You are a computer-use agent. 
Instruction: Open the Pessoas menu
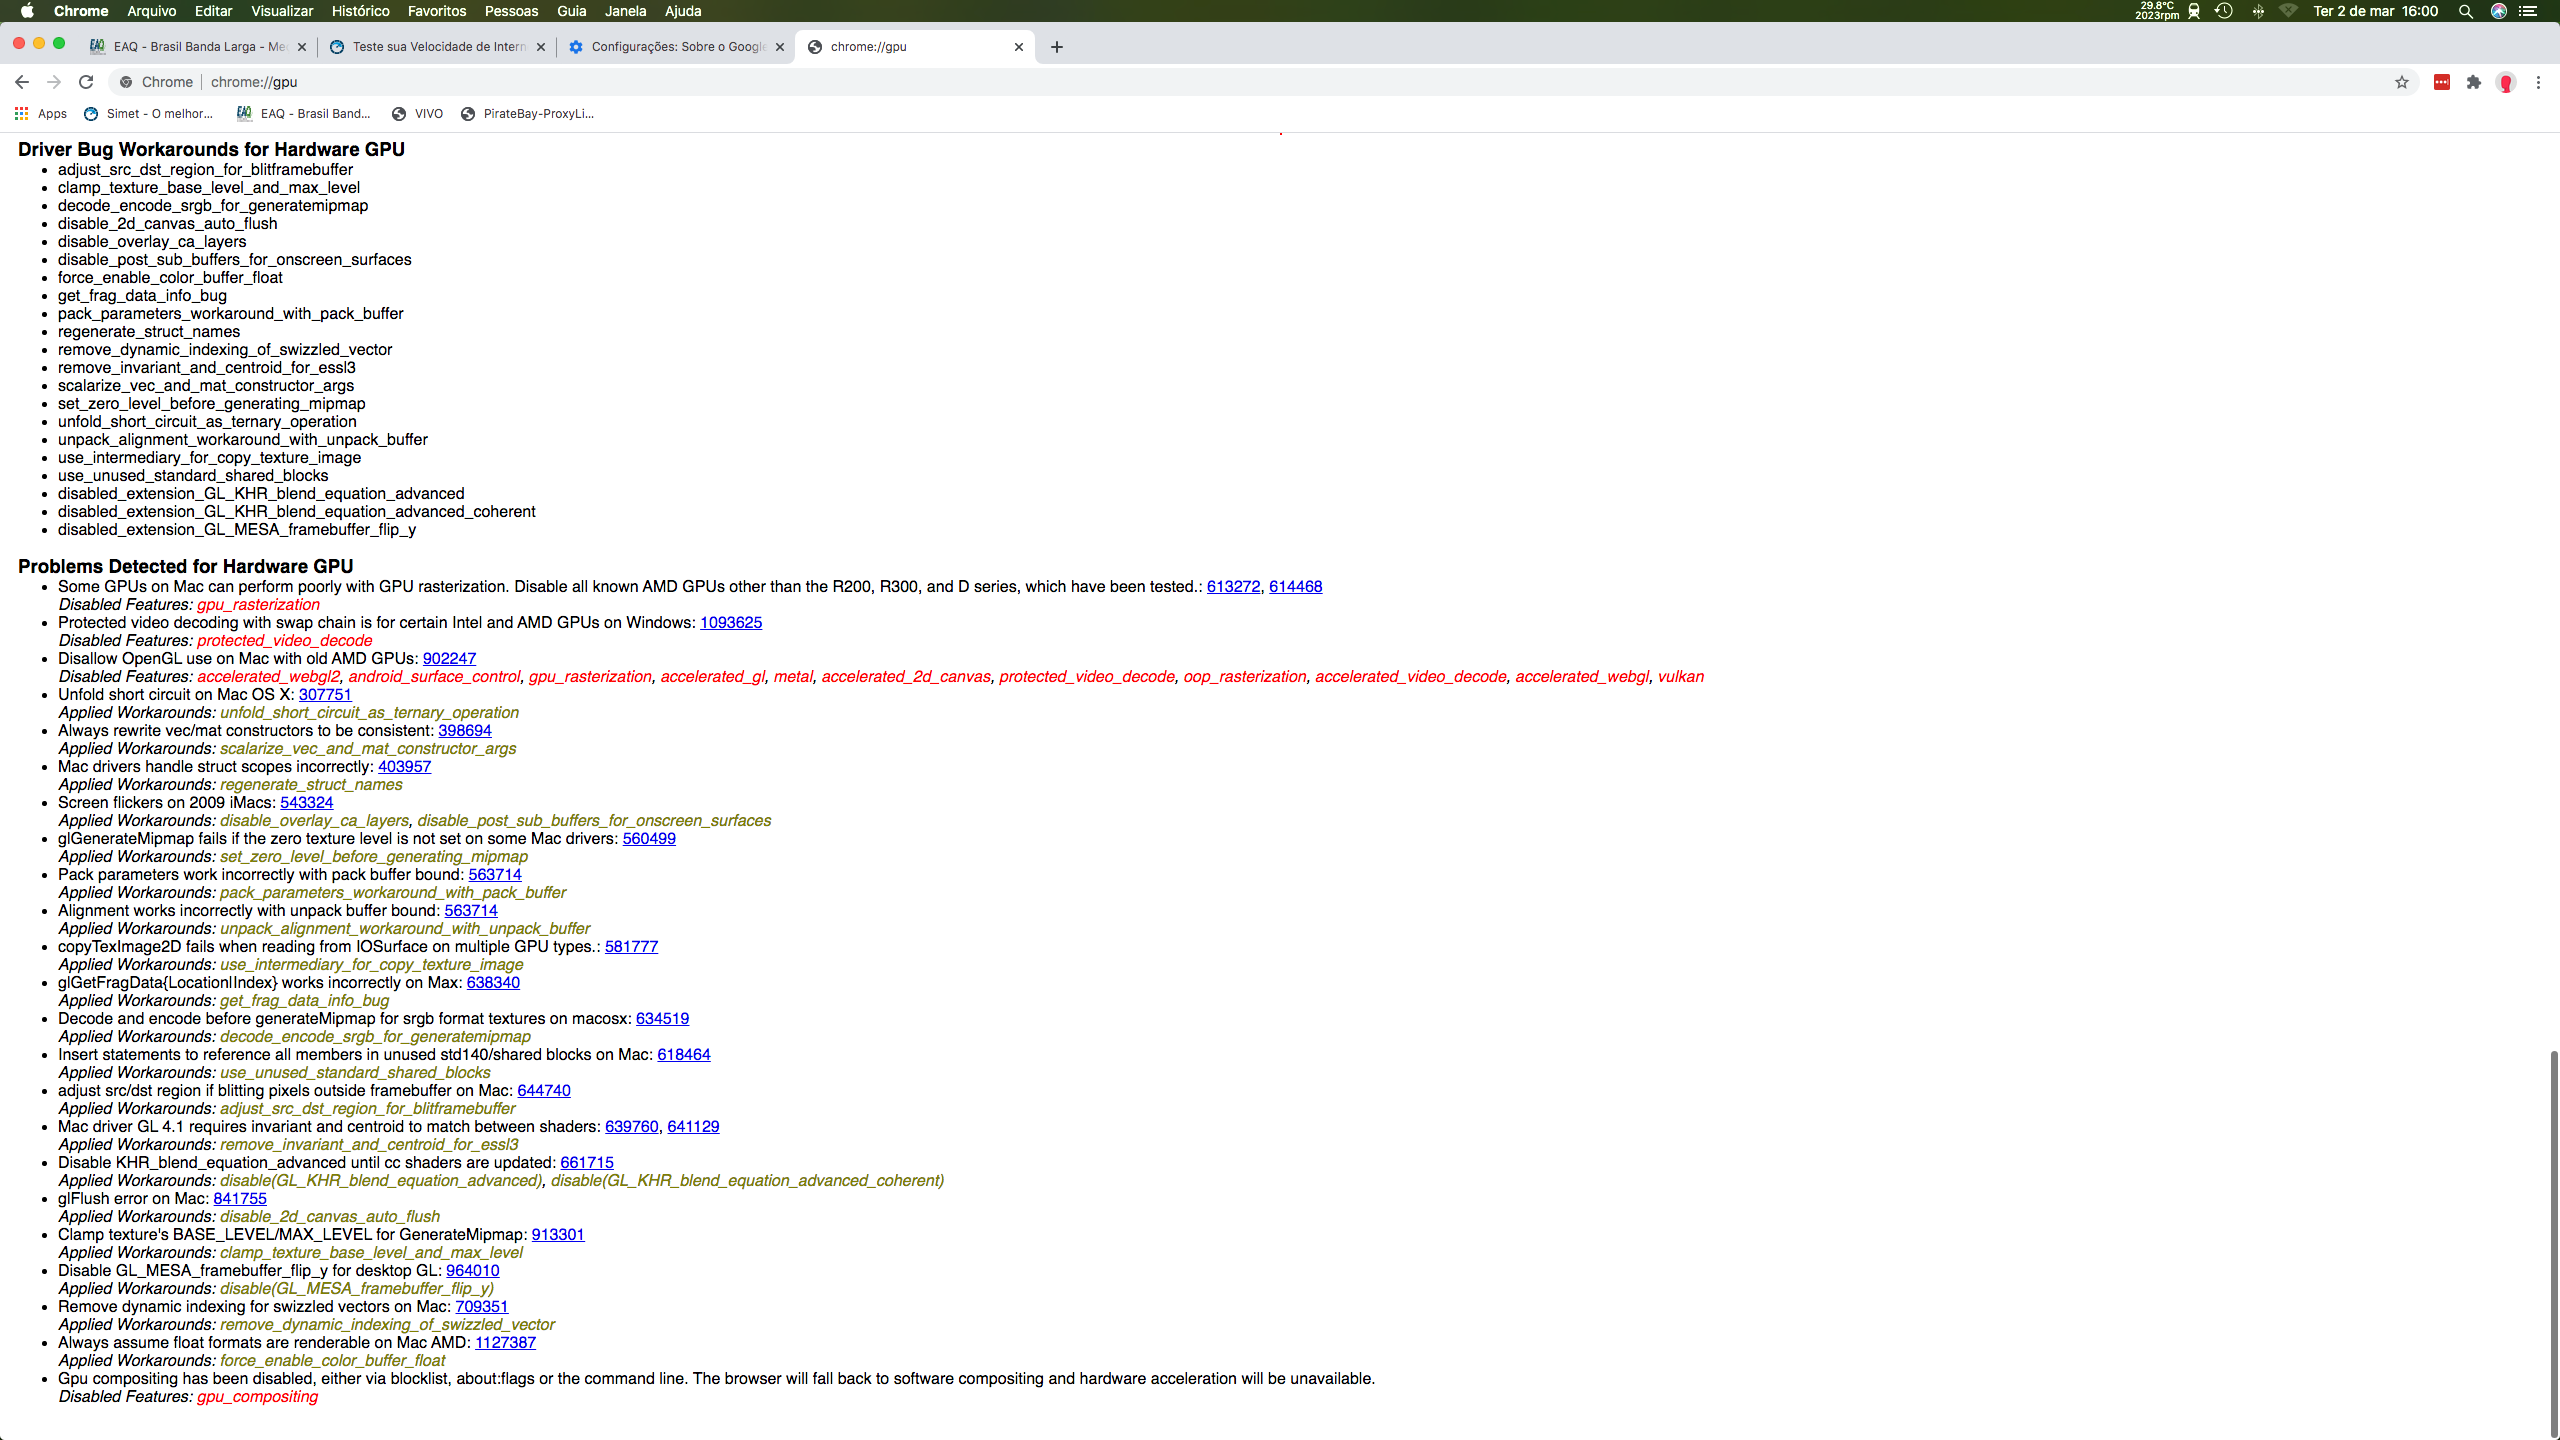pos(511,11)
